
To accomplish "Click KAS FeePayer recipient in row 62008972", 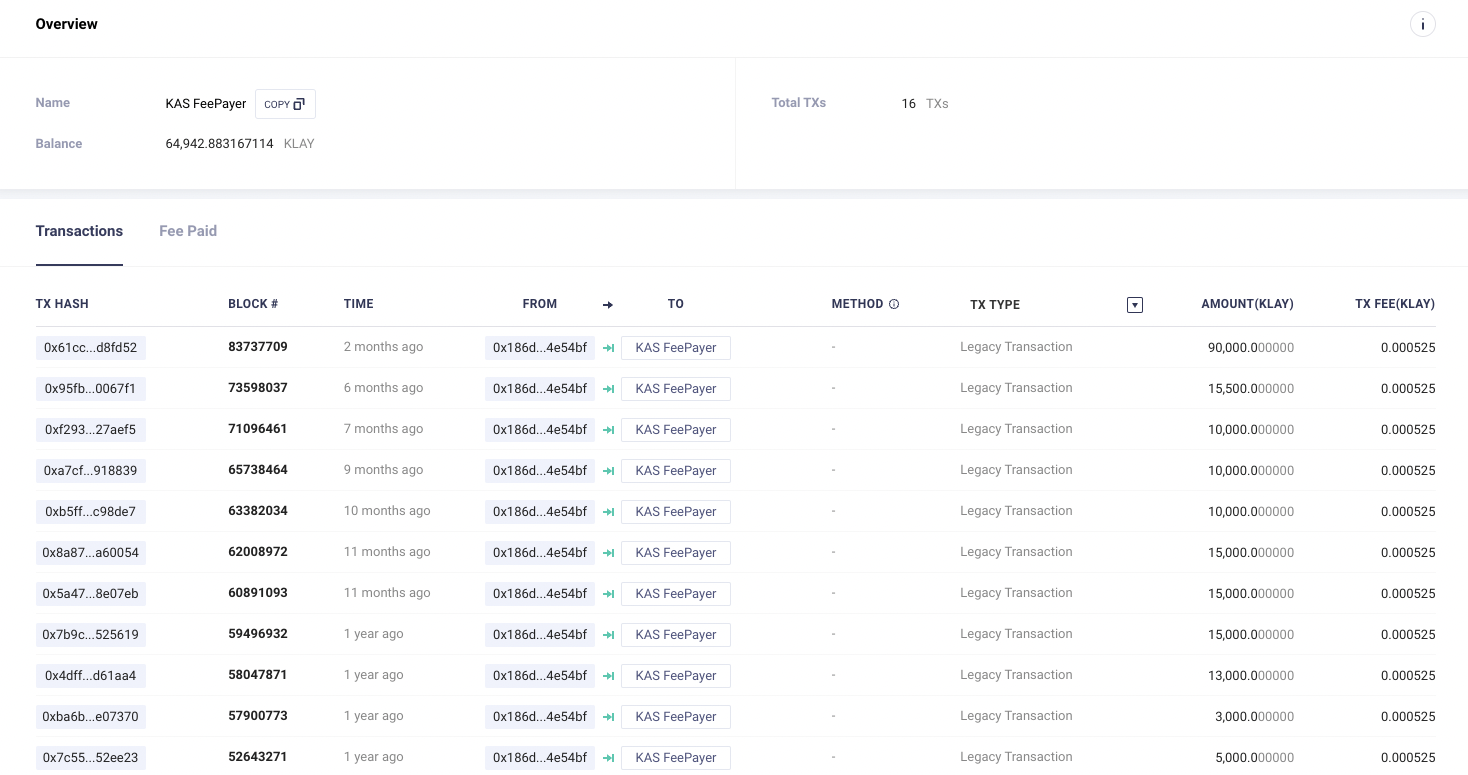I will 676,553.
